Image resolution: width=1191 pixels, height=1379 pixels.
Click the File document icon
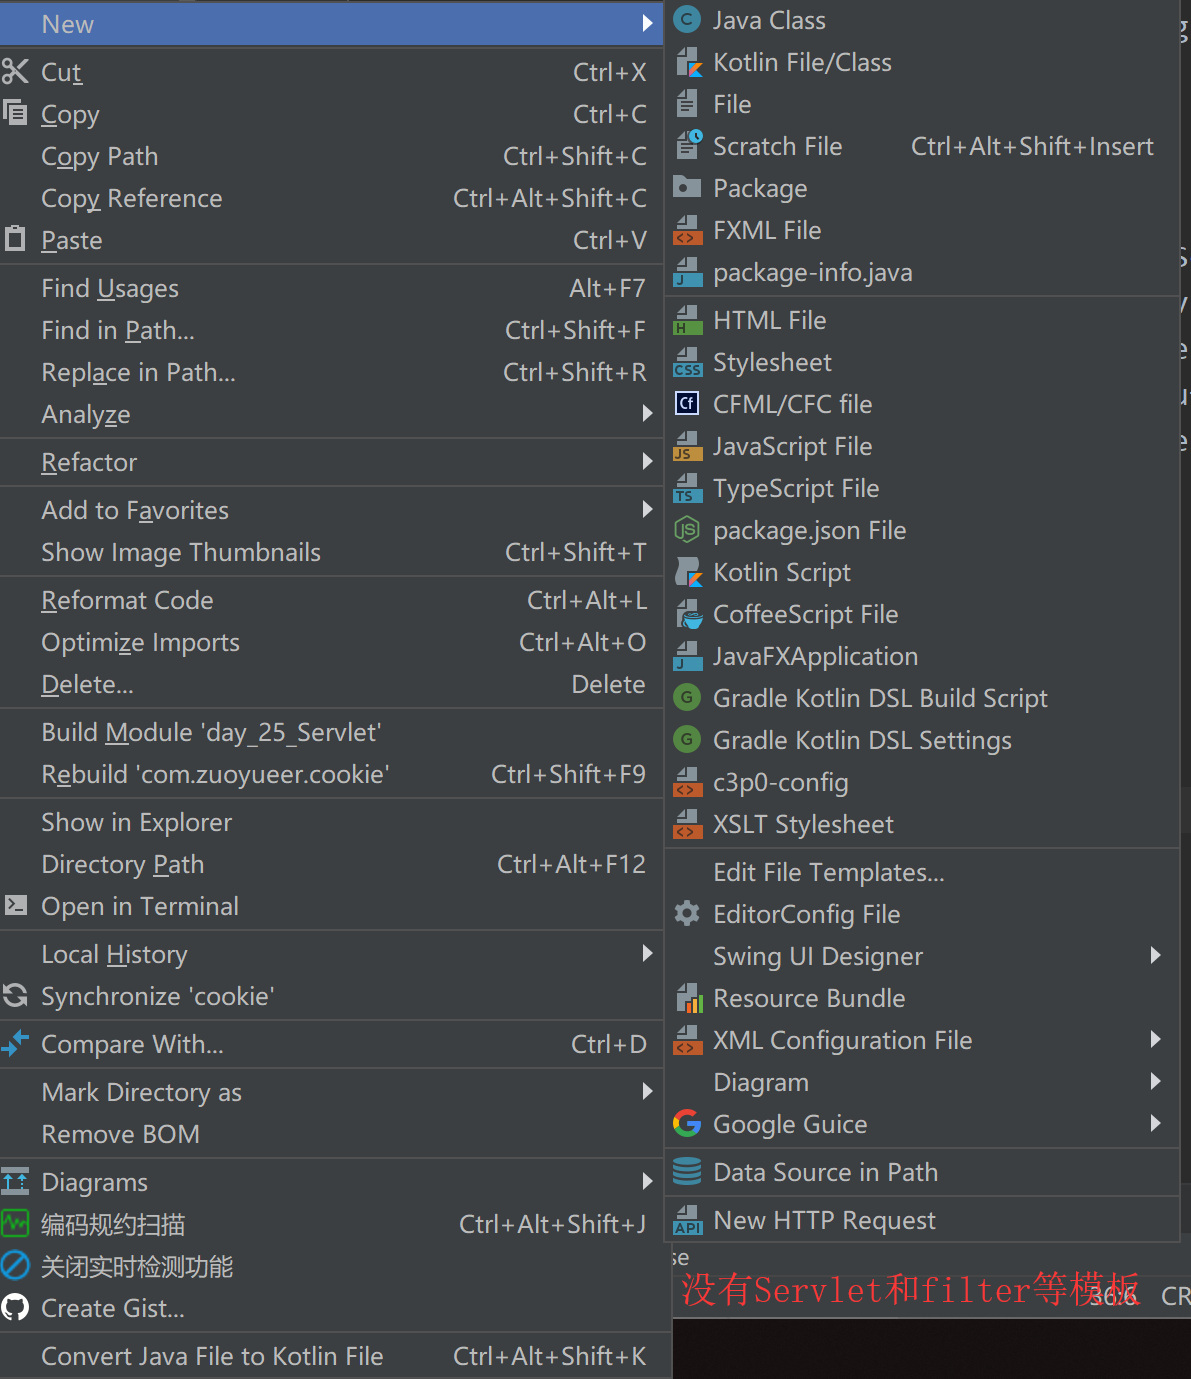[x=687, y=104]
